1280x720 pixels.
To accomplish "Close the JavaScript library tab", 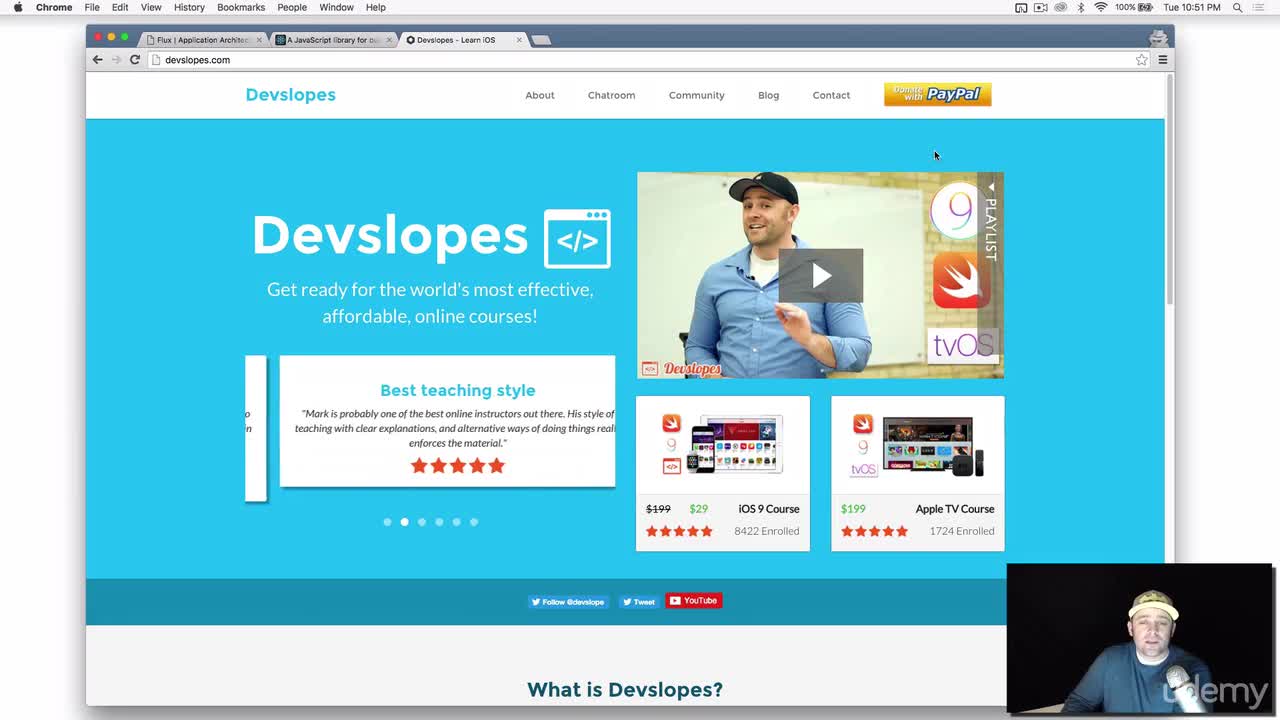I will click(389, 40).
